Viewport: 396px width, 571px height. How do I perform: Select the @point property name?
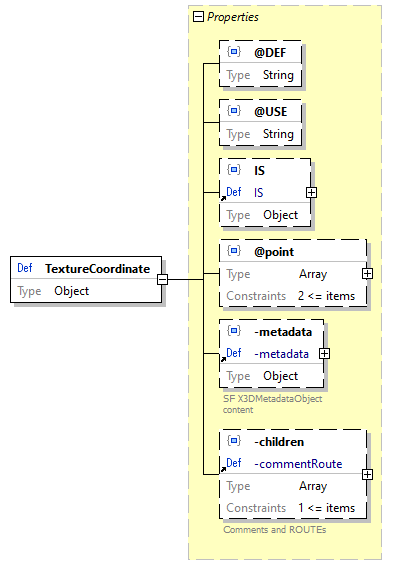point(274,252)
